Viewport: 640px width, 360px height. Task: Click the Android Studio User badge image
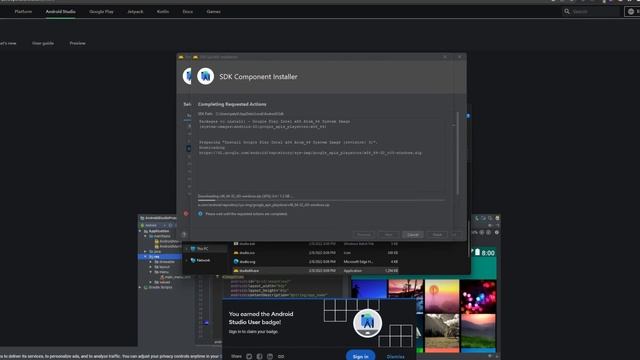(367, 323)
